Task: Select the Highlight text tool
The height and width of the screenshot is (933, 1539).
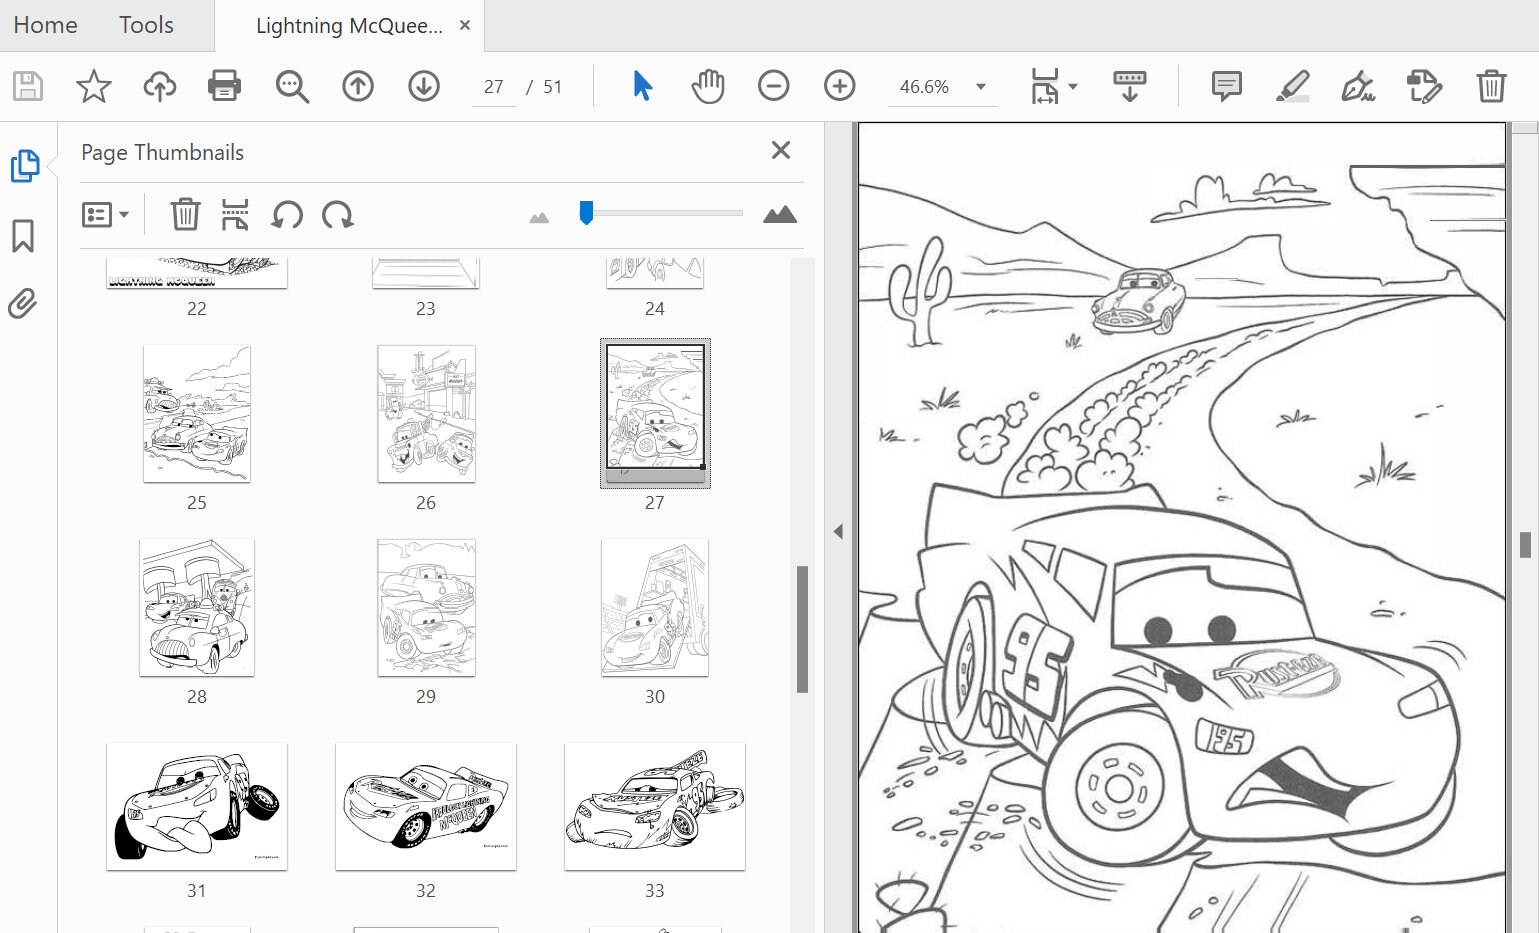Action: point(1292,86)
